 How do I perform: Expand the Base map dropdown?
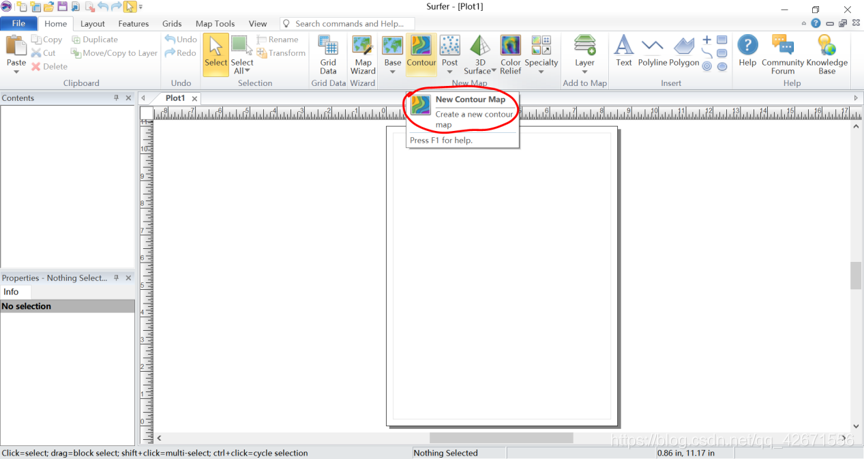[393, 72]
